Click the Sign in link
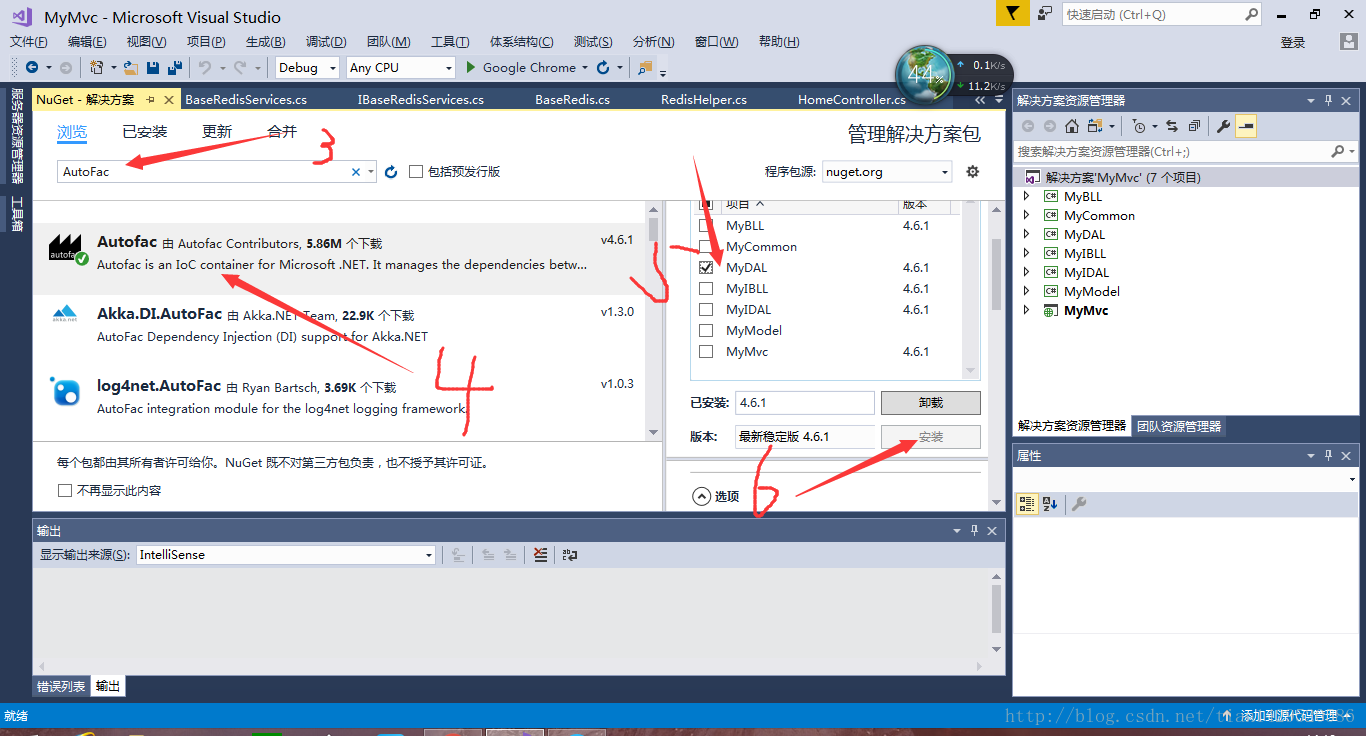Image resolution: width=1366 pixels, height=736 pixels. click(x=1293, y=42)
